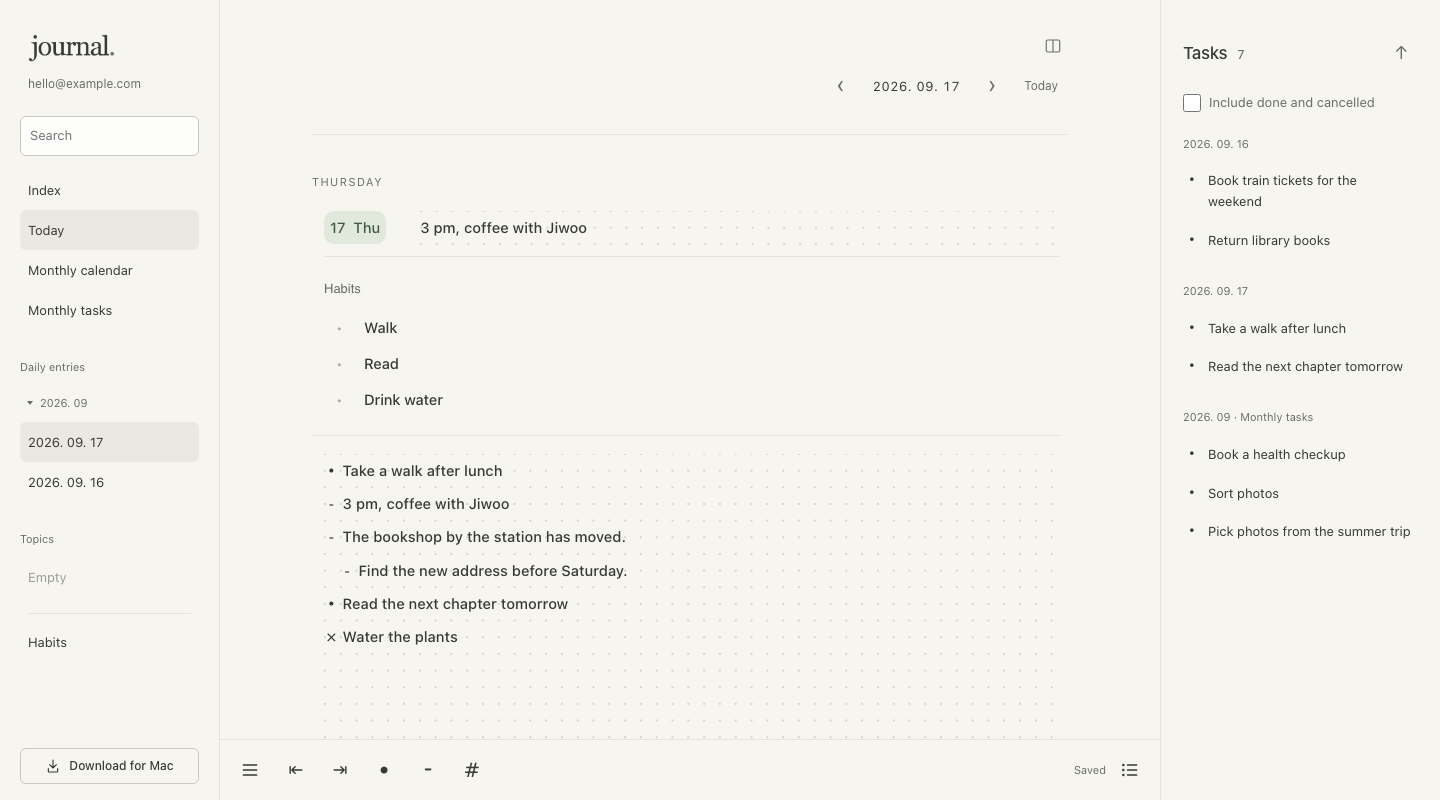This screenshot has width=1440, height=800.
Task: Open the Habits page in the sidebar
Action: coord(109,642)
